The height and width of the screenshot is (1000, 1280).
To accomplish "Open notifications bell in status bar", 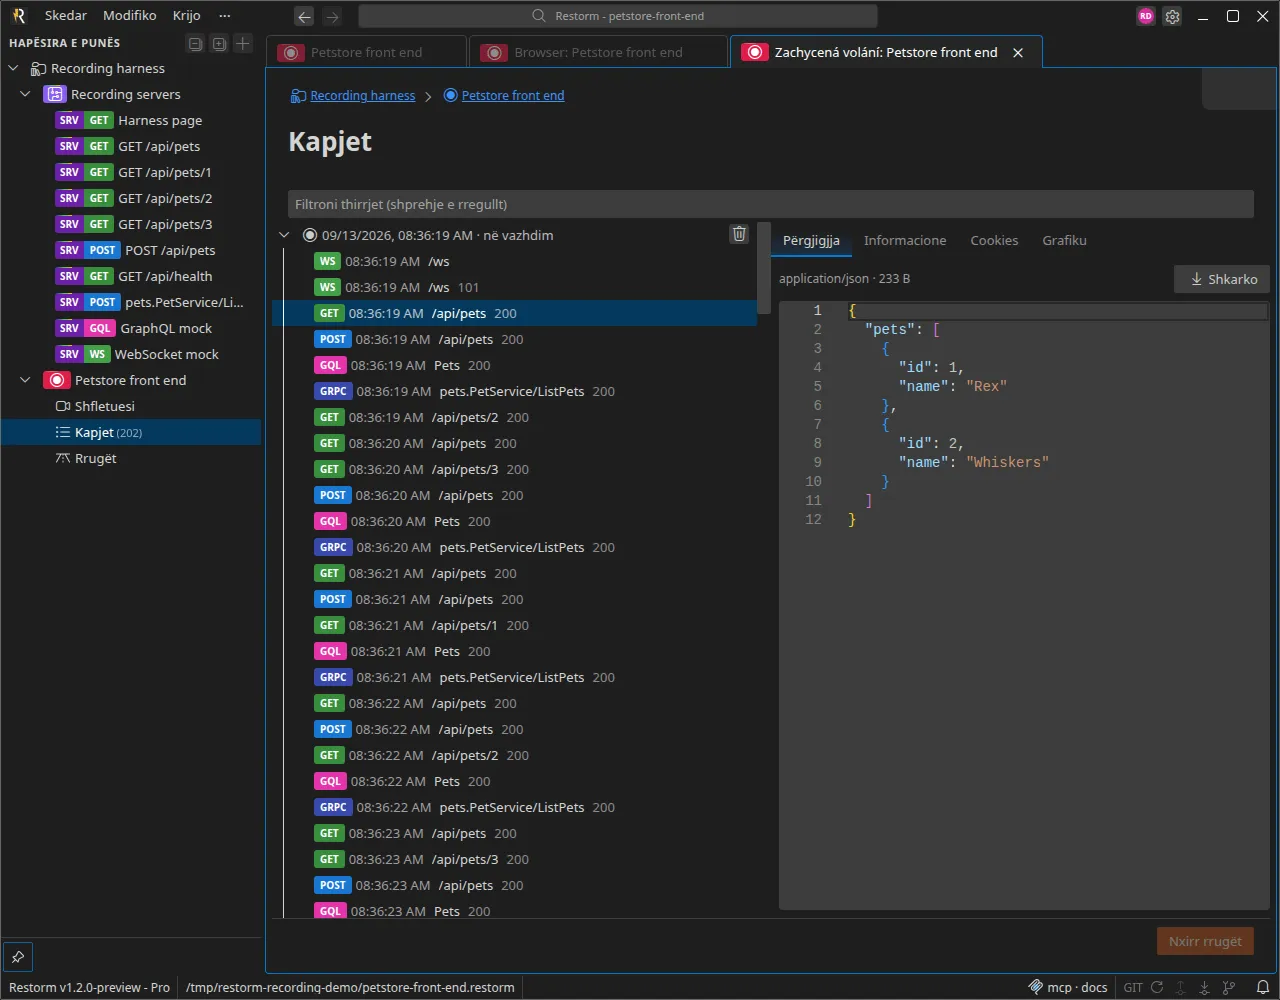I will 1263,987.
